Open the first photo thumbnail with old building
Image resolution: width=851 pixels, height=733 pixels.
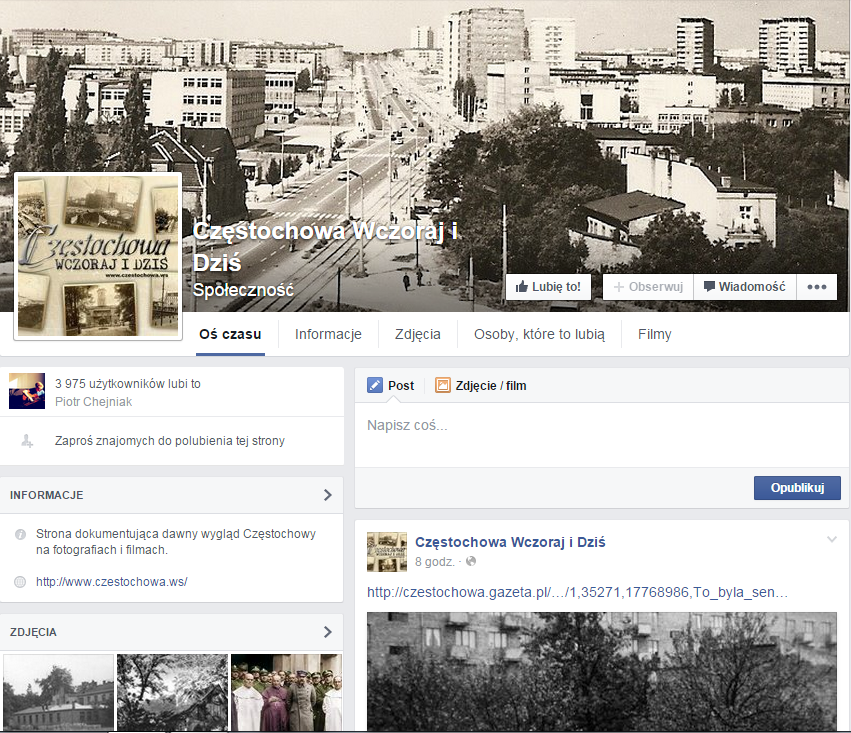(59, 692)
